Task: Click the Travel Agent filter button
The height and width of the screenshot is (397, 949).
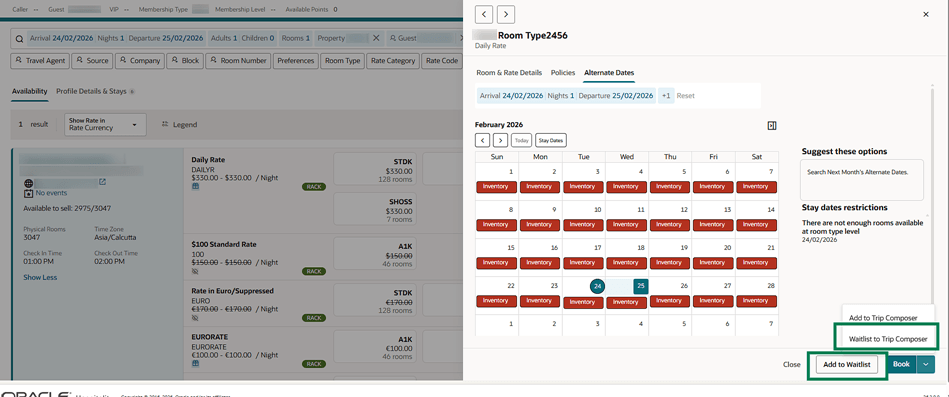Action: pyautogui.click(x=40, y=61)
